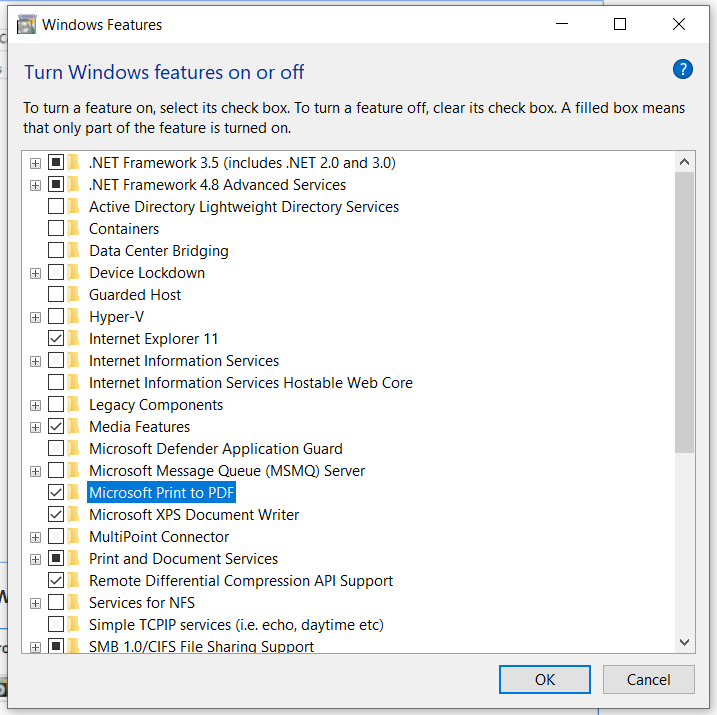
Task: Toggle the Simple TCPIP services checkbox
Action: click(x=56, y=625)
